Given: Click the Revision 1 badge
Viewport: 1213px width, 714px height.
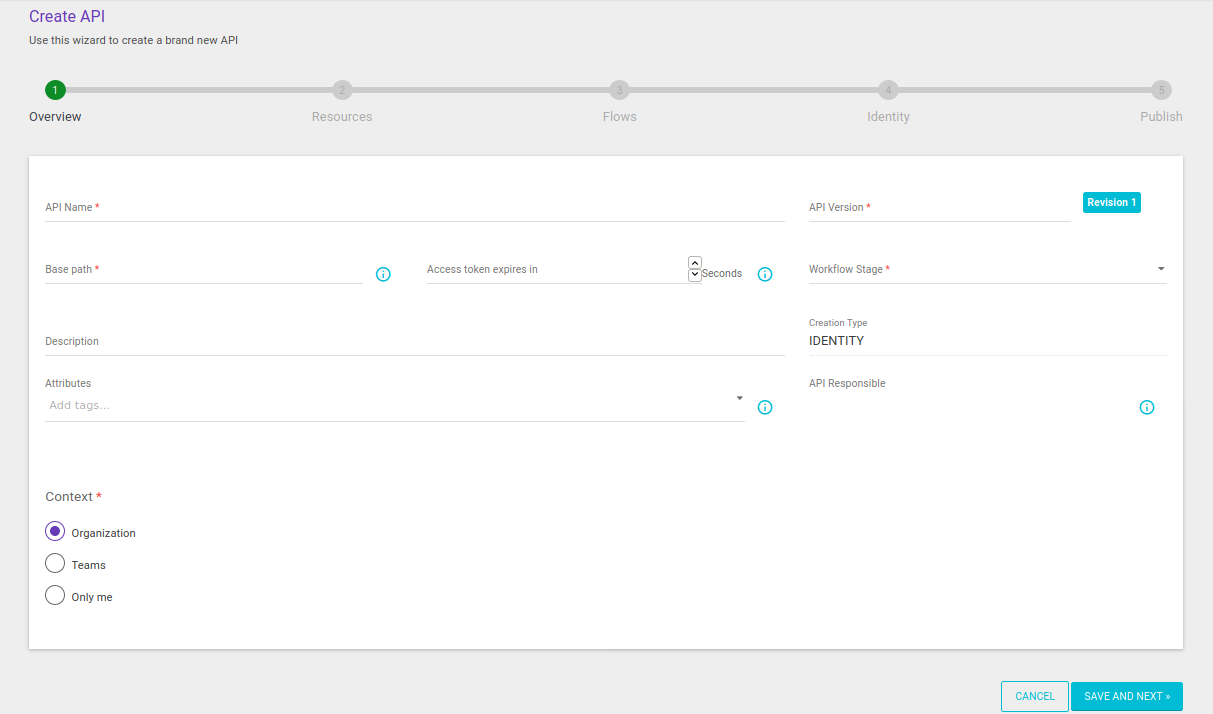Looking at the screenshot, I should pyautogui.click(x=1111, y=202).
